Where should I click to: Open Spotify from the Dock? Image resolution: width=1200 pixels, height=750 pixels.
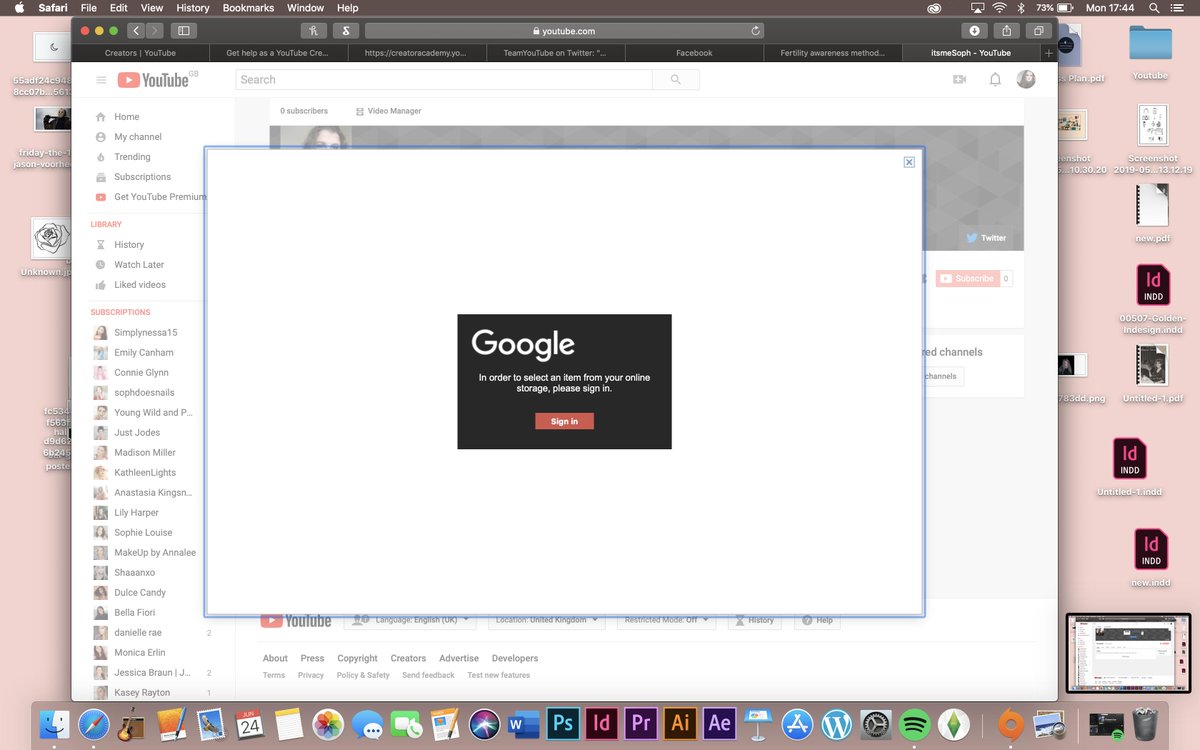(915, 723)
